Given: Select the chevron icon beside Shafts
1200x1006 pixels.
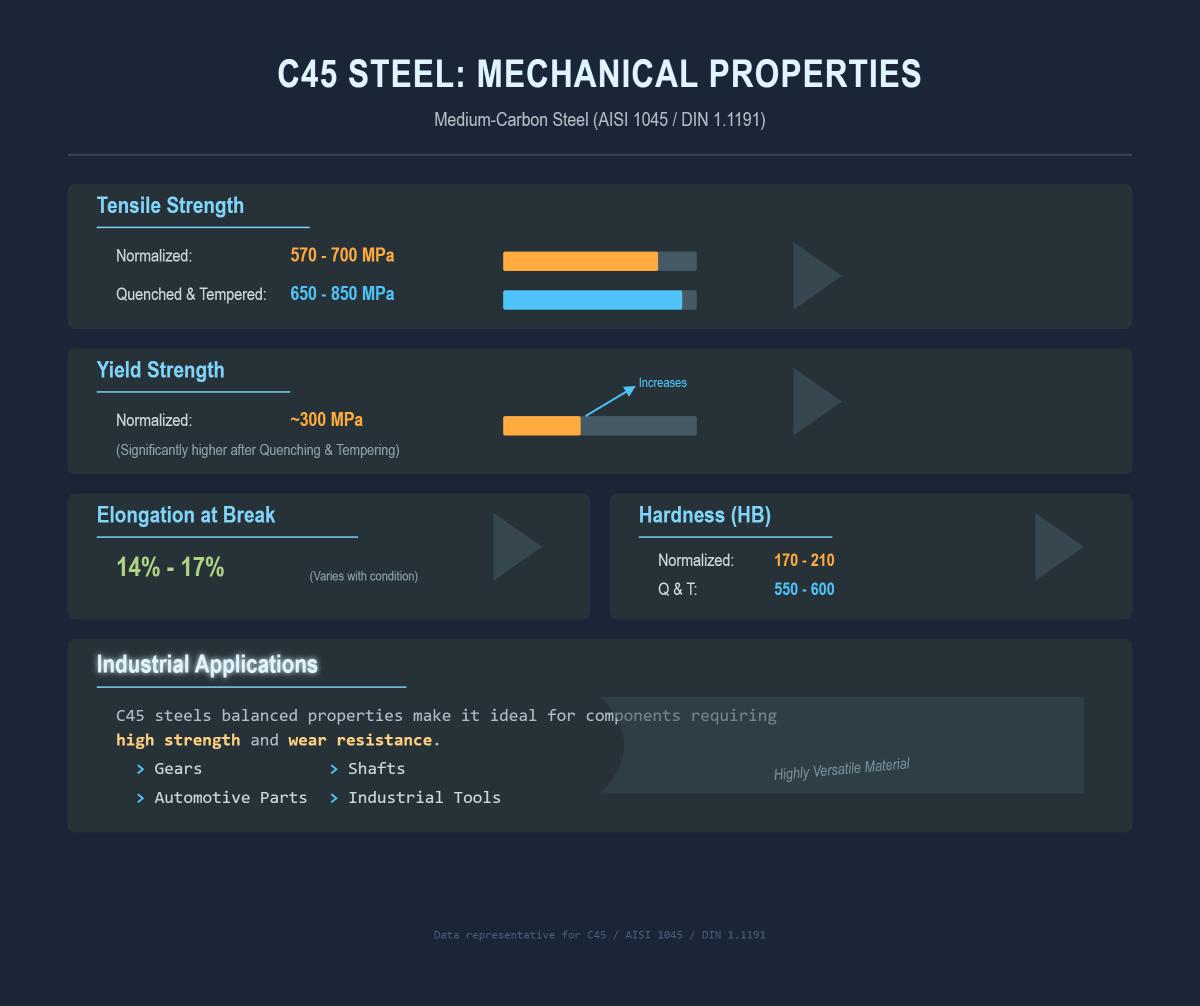Looking at the screenshot, I should click(333, 769).
